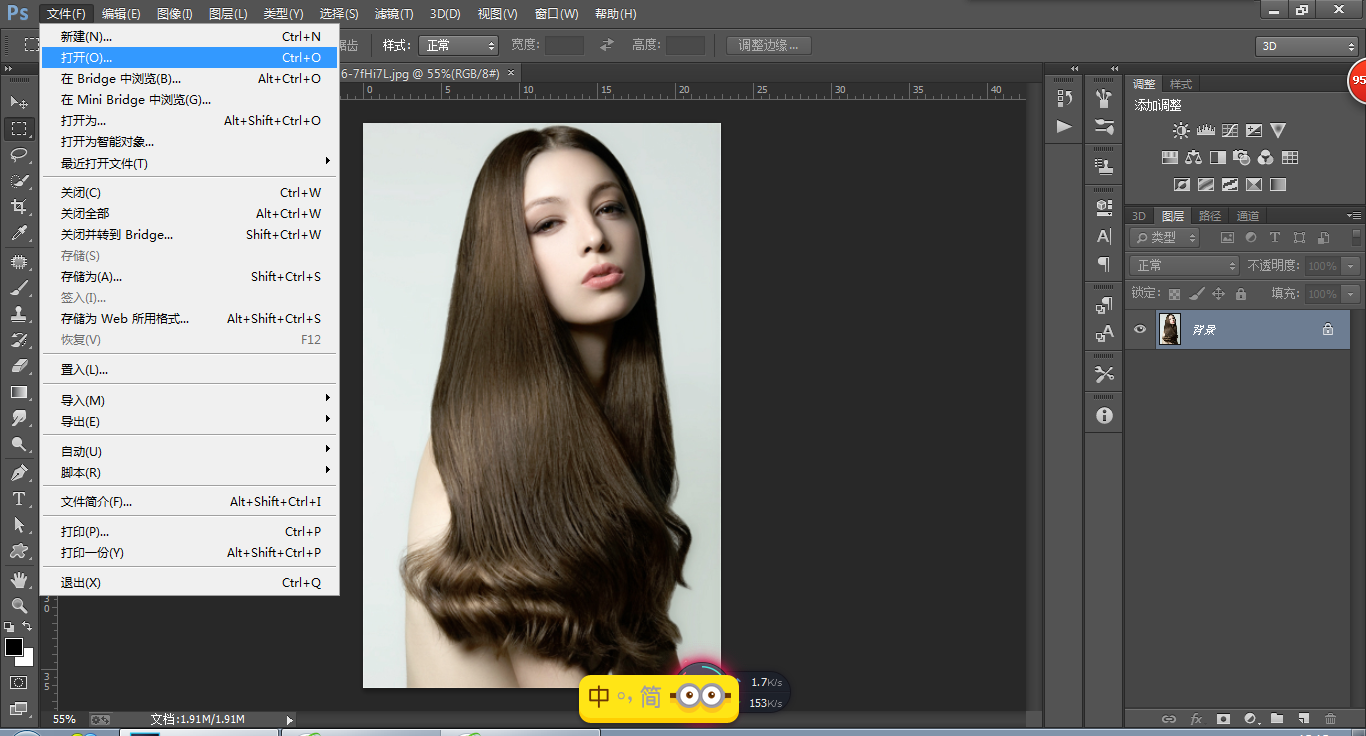Open the 样式 正常 dropdown in options bar
The image size is (1366, 736).
[458, 45]
